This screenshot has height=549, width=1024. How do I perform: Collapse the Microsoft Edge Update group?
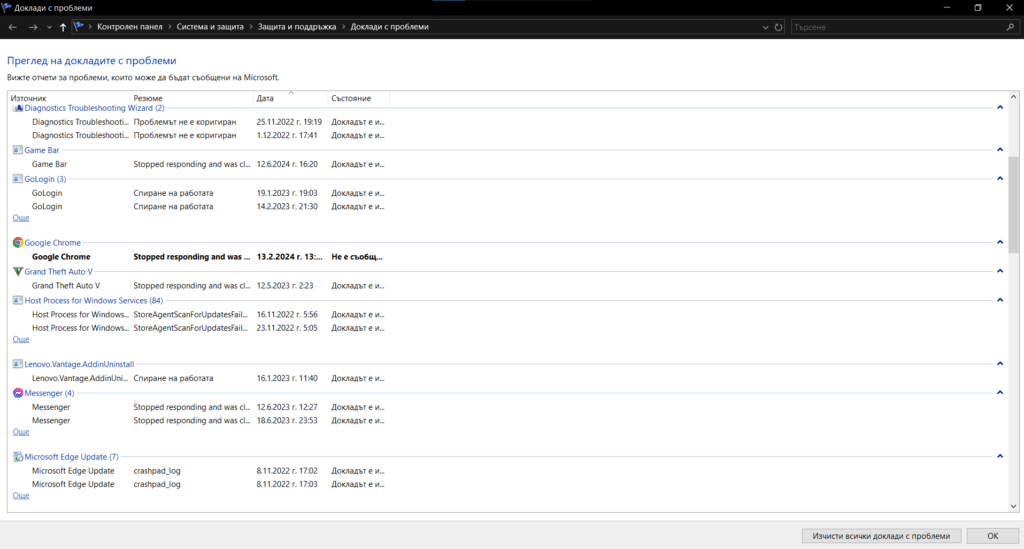click(1000, 456)
